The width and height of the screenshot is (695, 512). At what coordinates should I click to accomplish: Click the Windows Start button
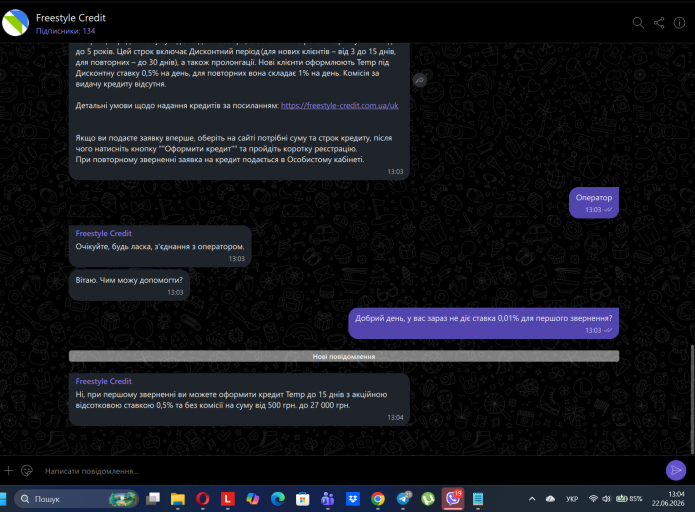[x=3, y=499]
